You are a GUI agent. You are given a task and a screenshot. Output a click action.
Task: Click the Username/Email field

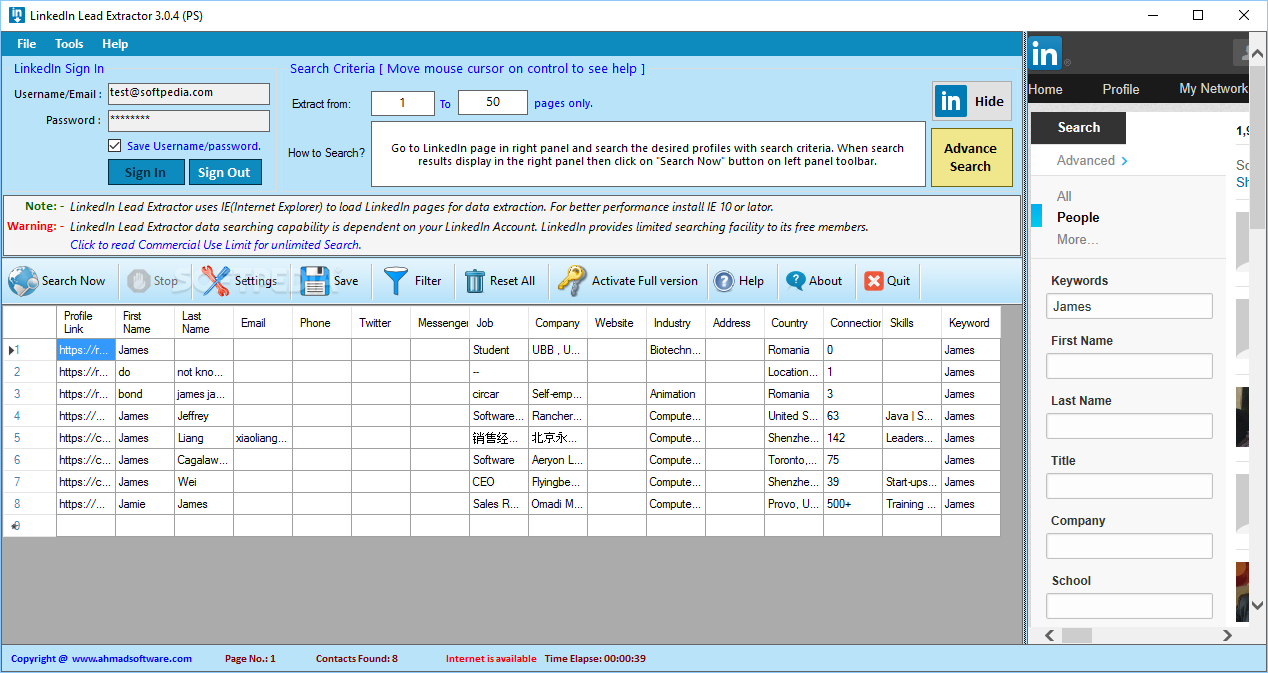(x=189, y=93)
